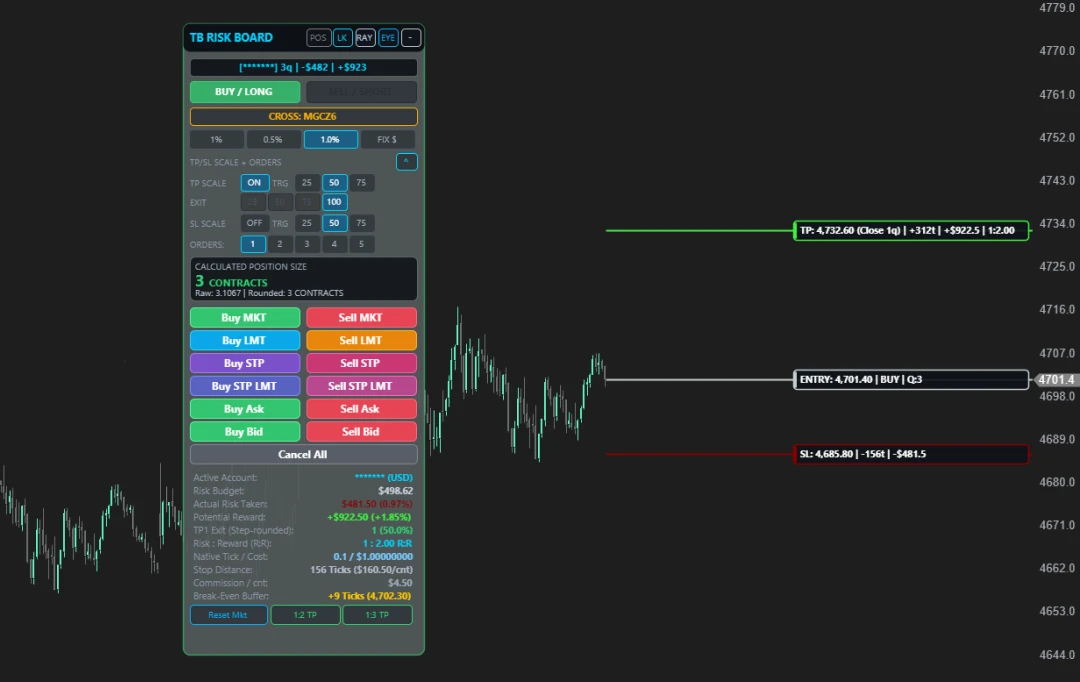Click the Stop Distance 156 Ticks value

(x=362, y=570)
